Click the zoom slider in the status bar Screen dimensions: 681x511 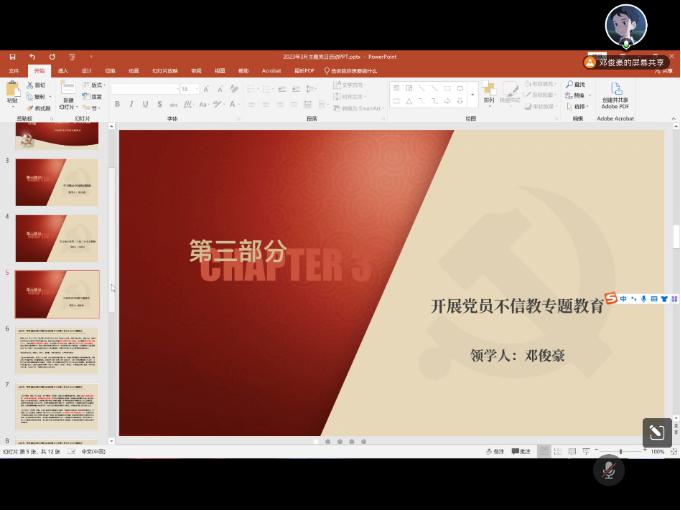click(620, 452)
